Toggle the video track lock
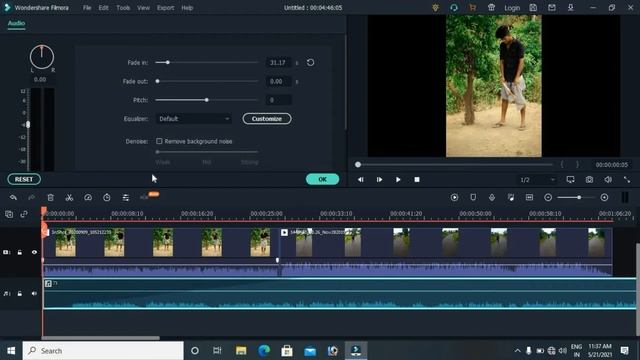Image resolution: width=640 pixels, height=360 pixels. (20, 252)
